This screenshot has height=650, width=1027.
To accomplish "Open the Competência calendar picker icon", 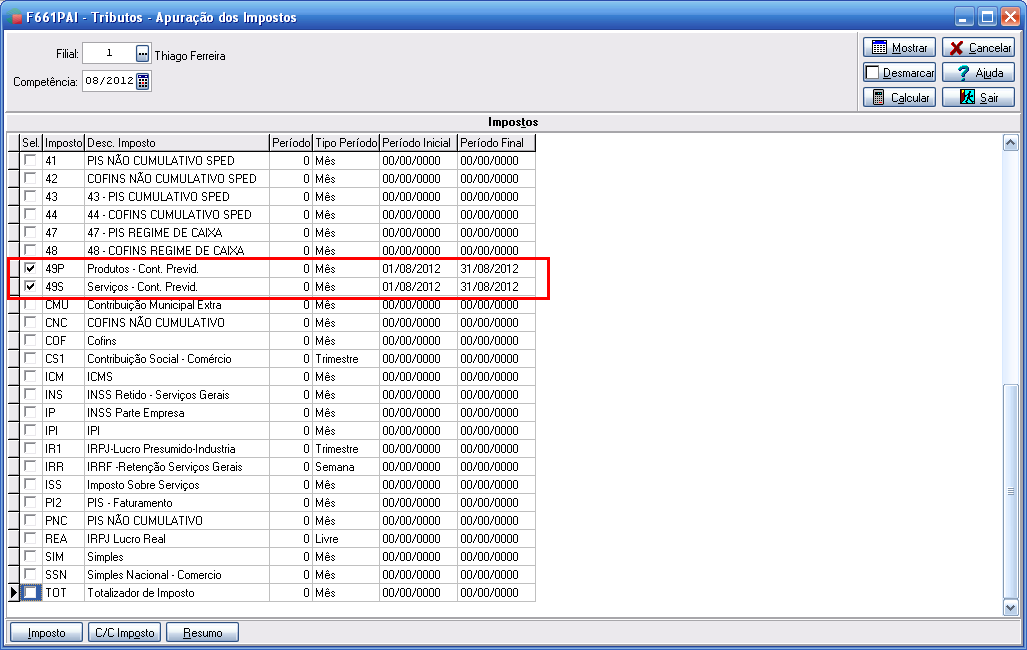I will click(x=143, y=81).
